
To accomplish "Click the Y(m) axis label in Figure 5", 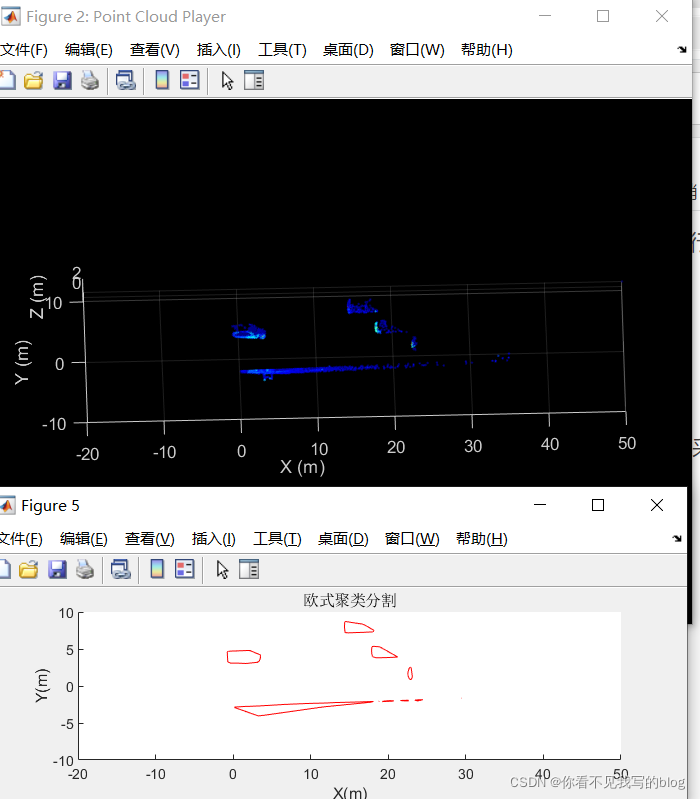I will pos(41,685).
